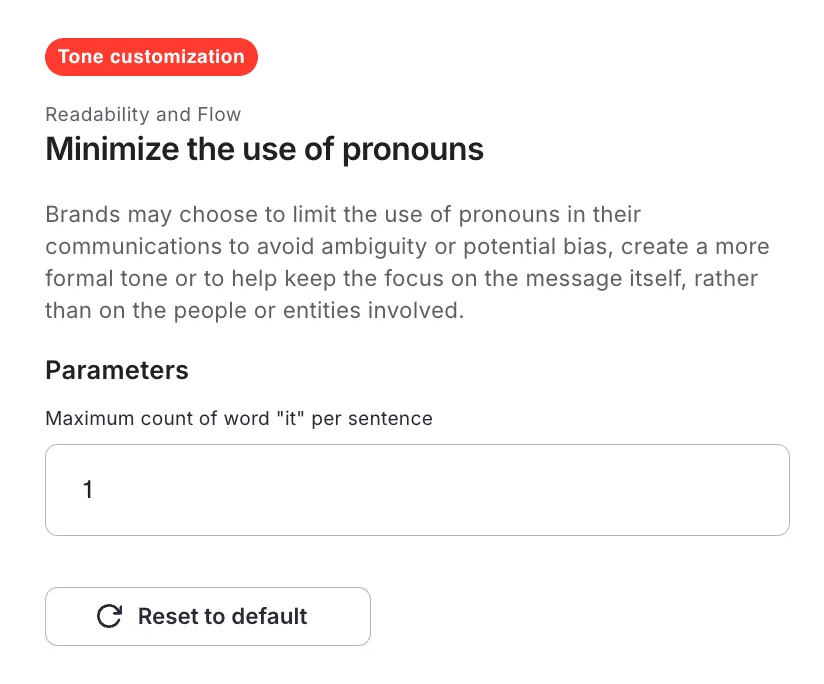Viewport: 824px width, 684px height.
Task: Click the word "Tone" in the red badge
Action: tap(80, 57)
